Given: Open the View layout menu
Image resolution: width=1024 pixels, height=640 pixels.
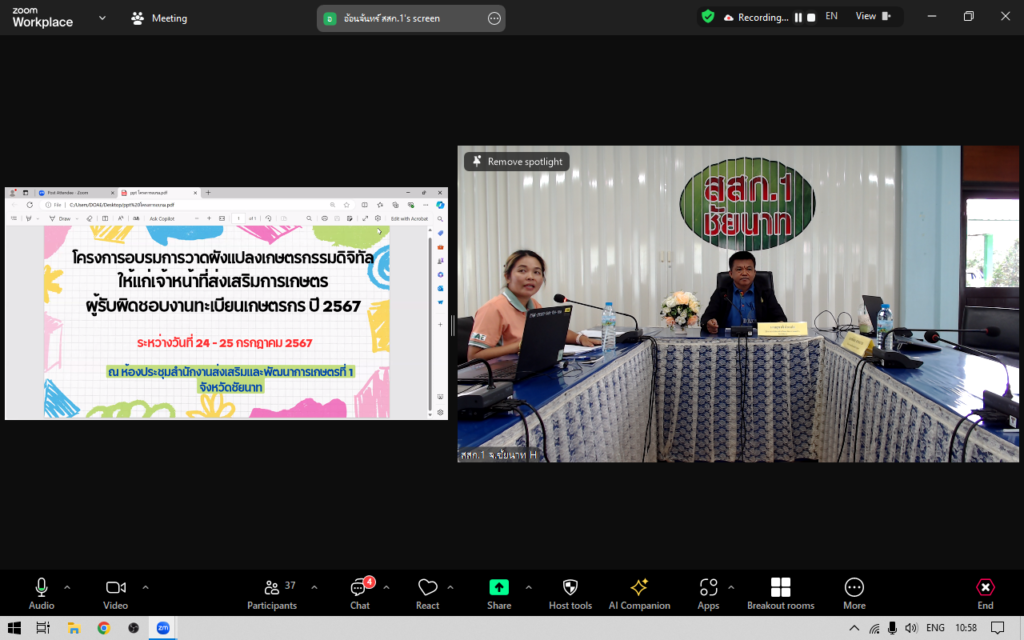Looking at the screenshot, I should (871, 17).
